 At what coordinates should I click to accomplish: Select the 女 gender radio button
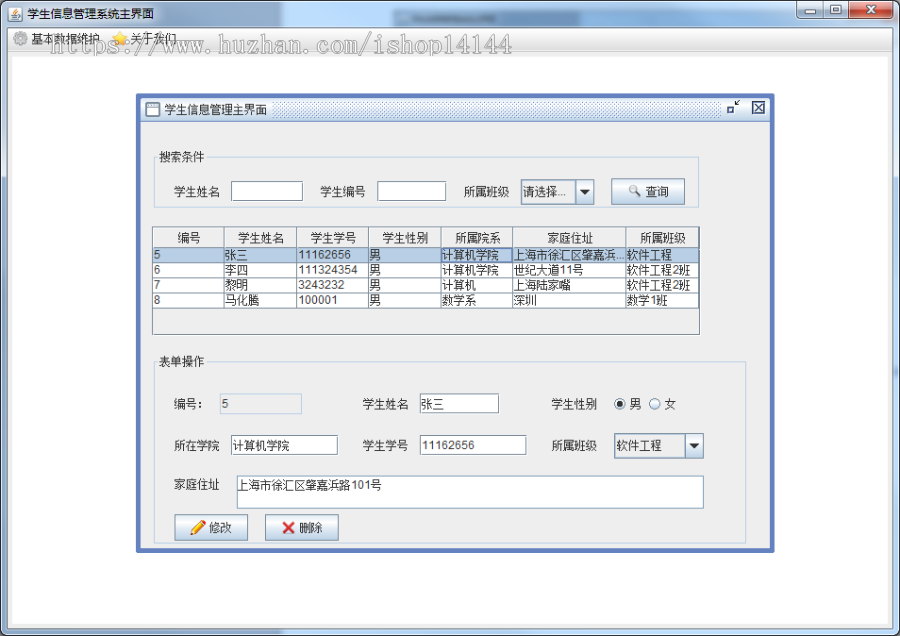pos(654,403)
